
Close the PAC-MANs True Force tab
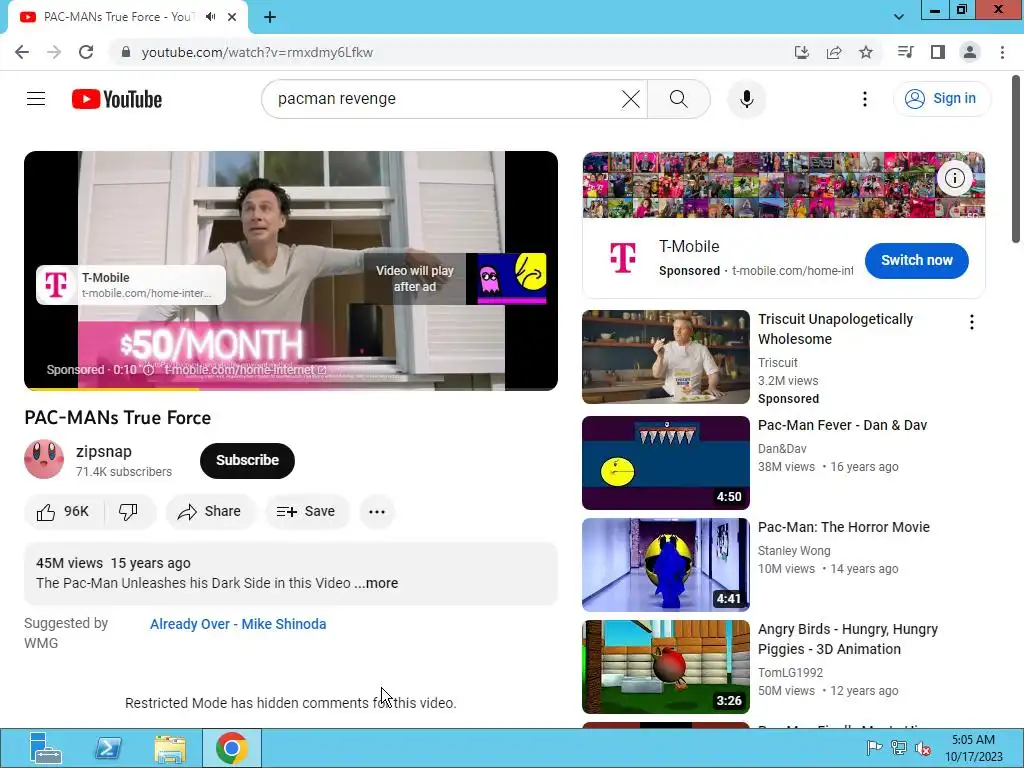pos(232,17)
